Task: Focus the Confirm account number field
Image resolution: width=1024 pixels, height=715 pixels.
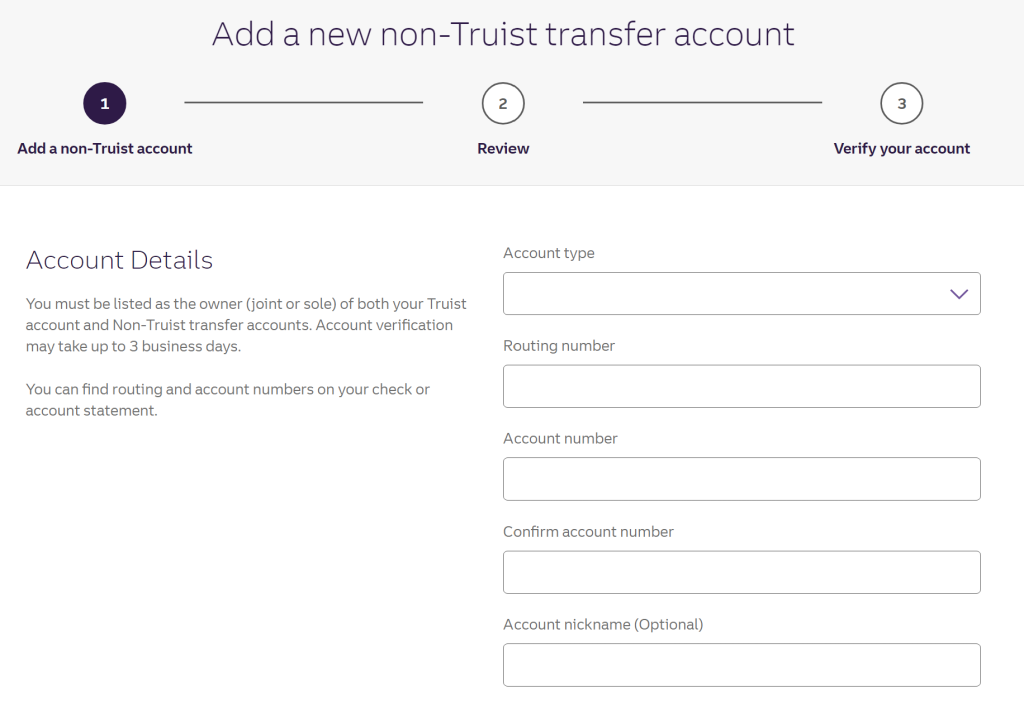Action: tap(741, 572)
